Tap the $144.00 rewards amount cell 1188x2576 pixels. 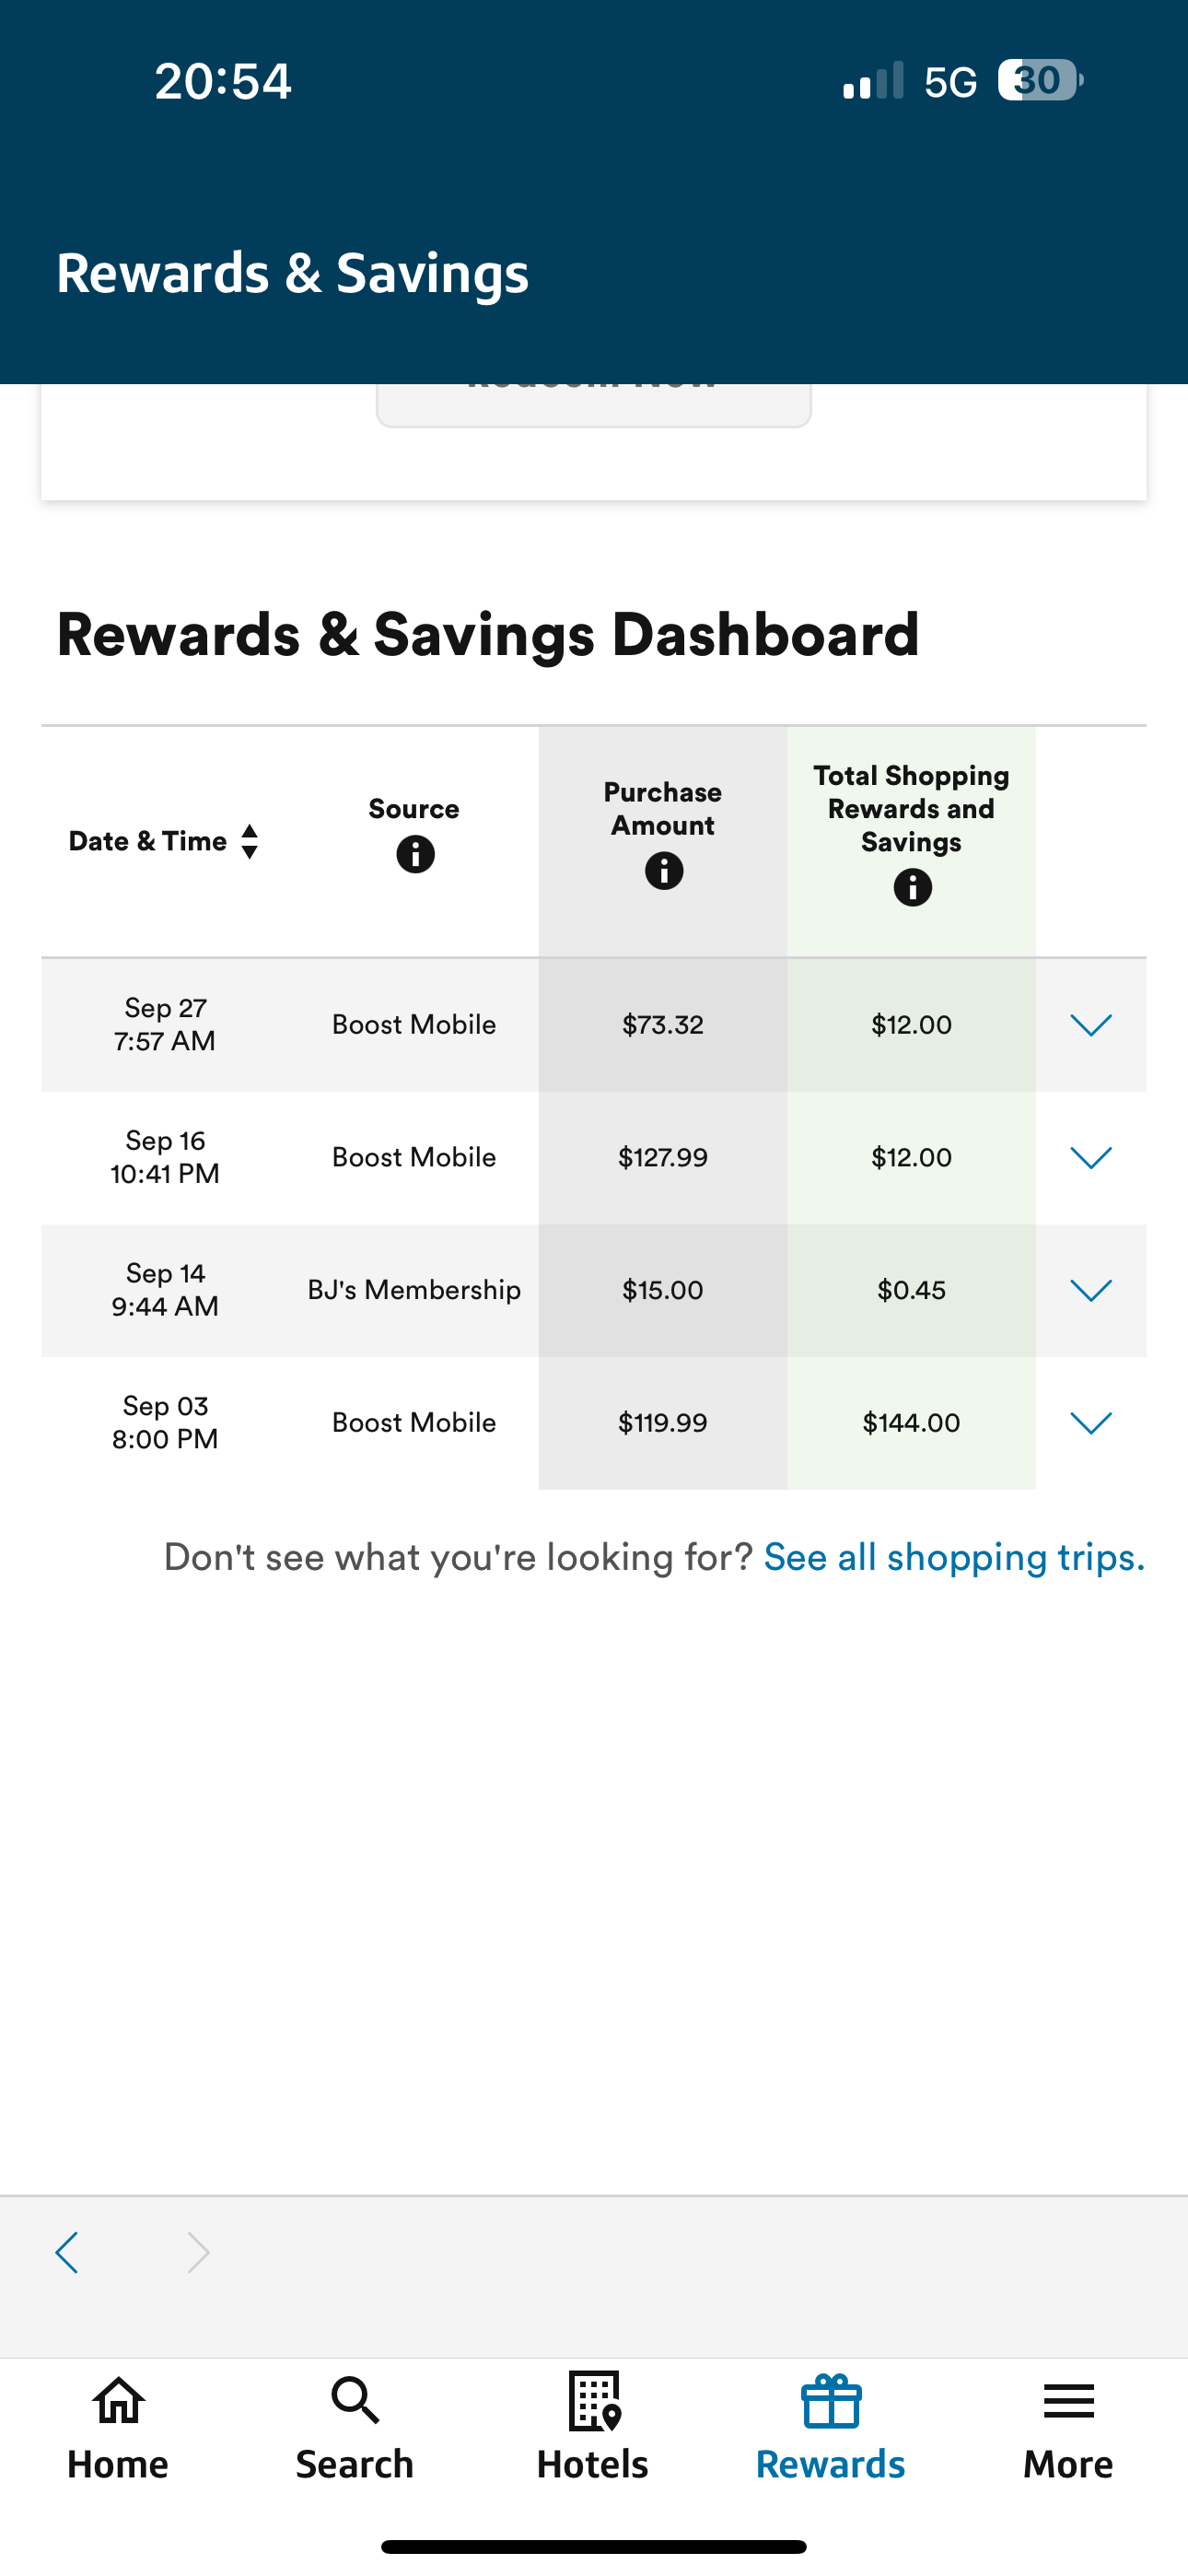click(x=911, y=1423)
